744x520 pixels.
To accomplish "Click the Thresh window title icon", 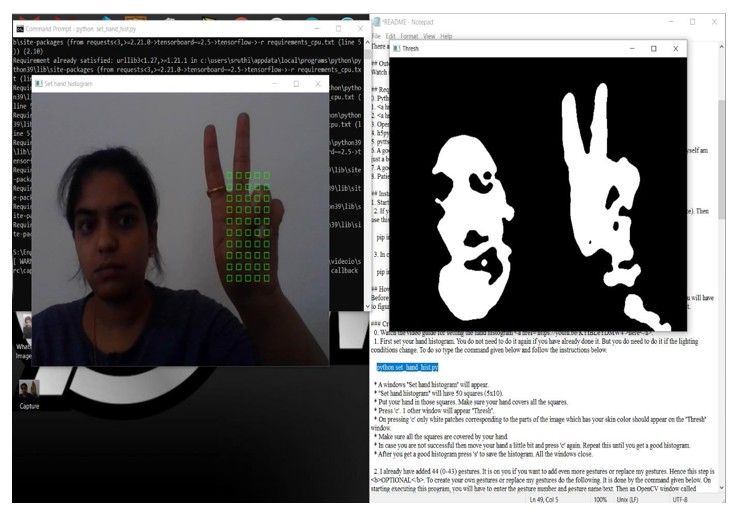I will pyautogui.click(x=397, y=48).
